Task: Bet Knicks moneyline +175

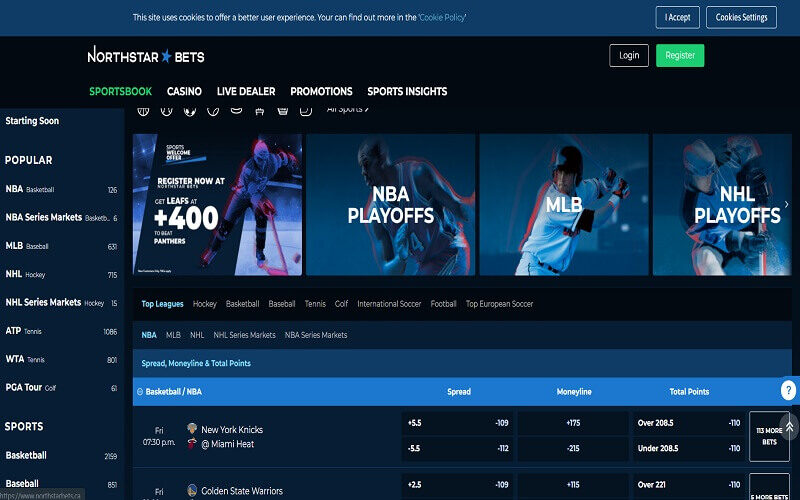Action: pyautogui.click(x=573, y=423)
